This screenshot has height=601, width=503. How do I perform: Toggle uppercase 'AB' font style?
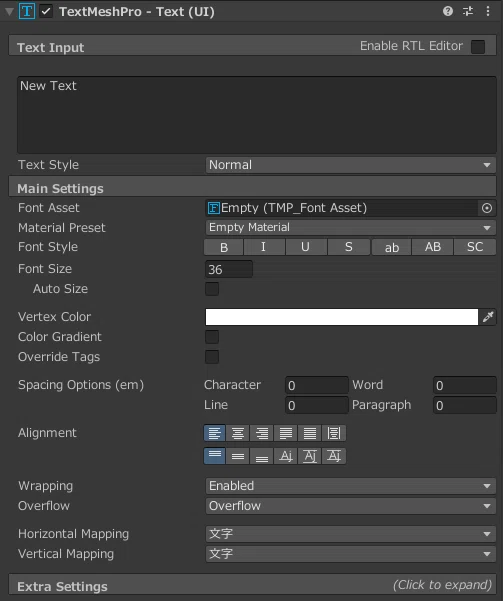coord(433,247)
